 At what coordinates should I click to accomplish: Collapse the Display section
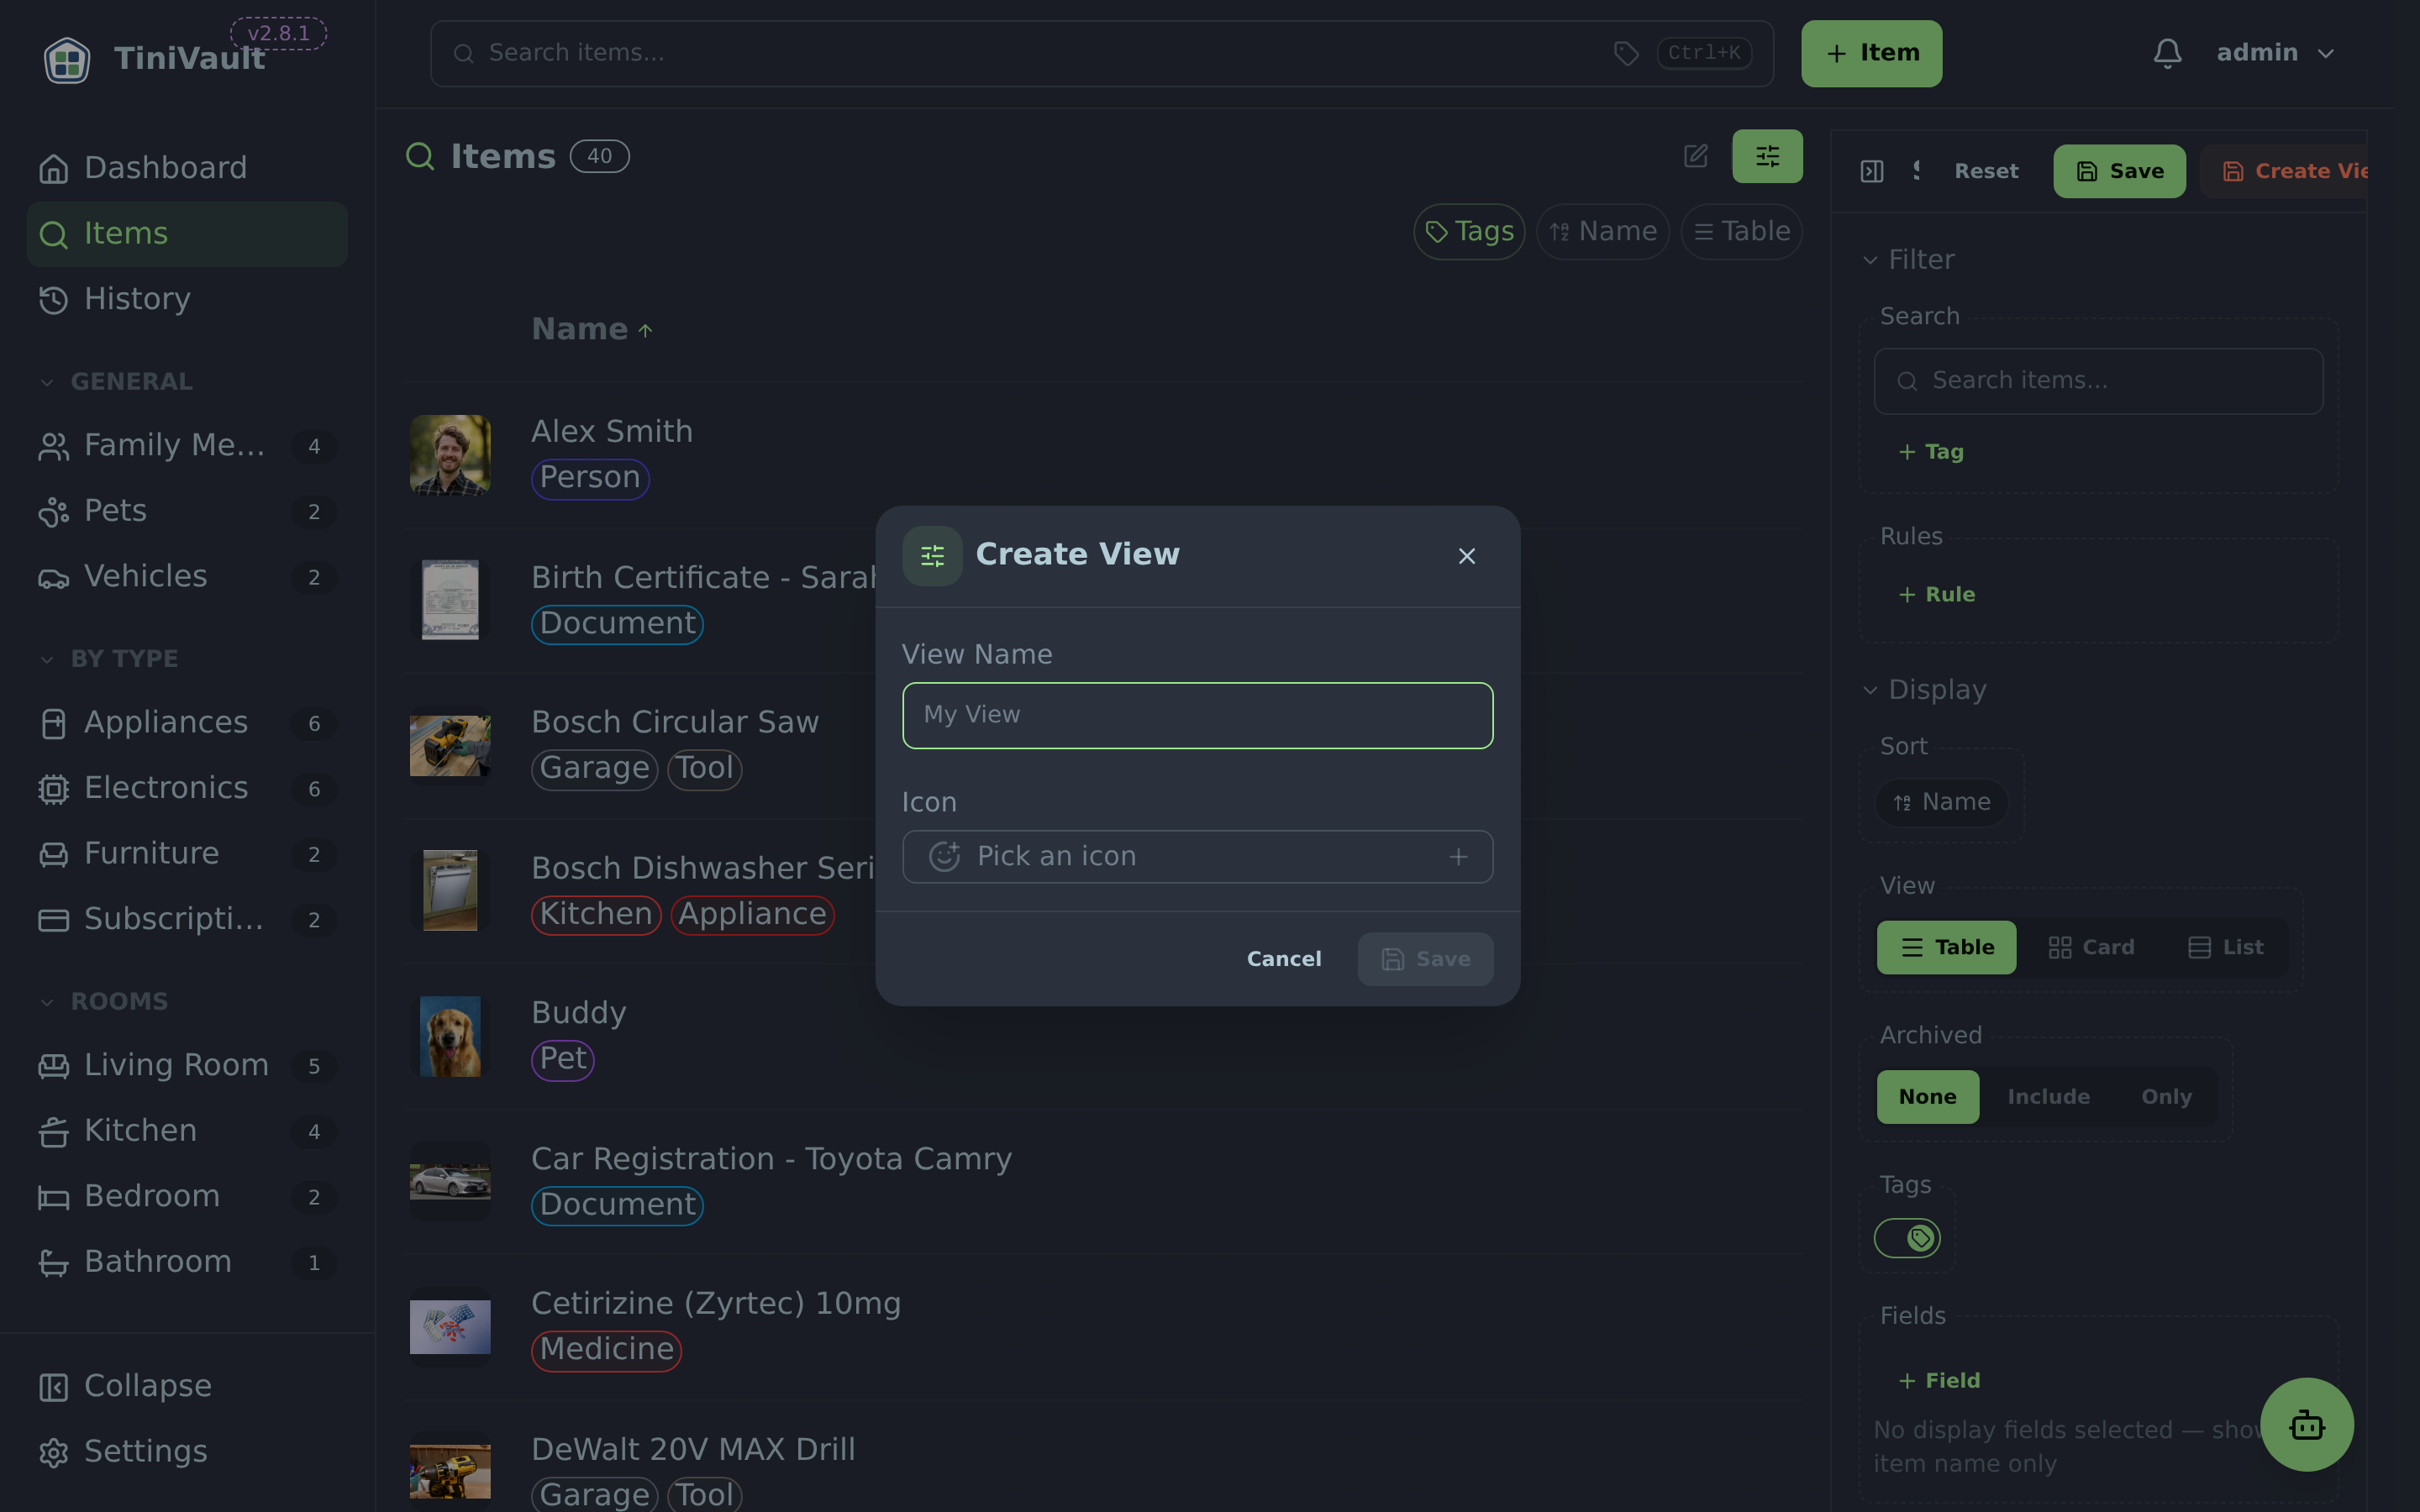coord(1924,690)
